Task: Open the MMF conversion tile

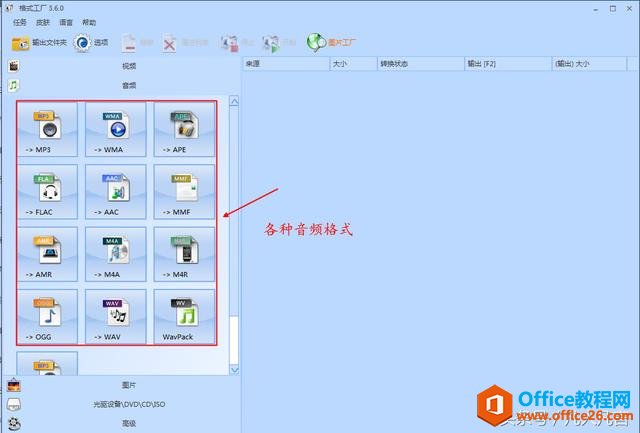Action: point(183,190)
